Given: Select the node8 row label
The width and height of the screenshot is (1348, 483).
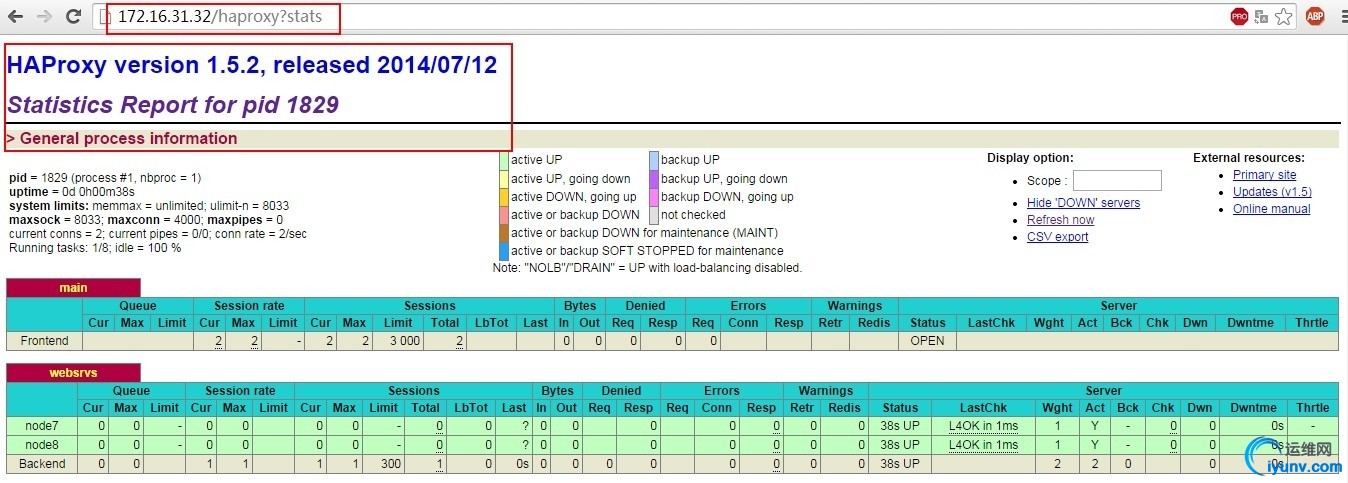Looking at the screenshot, I should pos(42,445).
